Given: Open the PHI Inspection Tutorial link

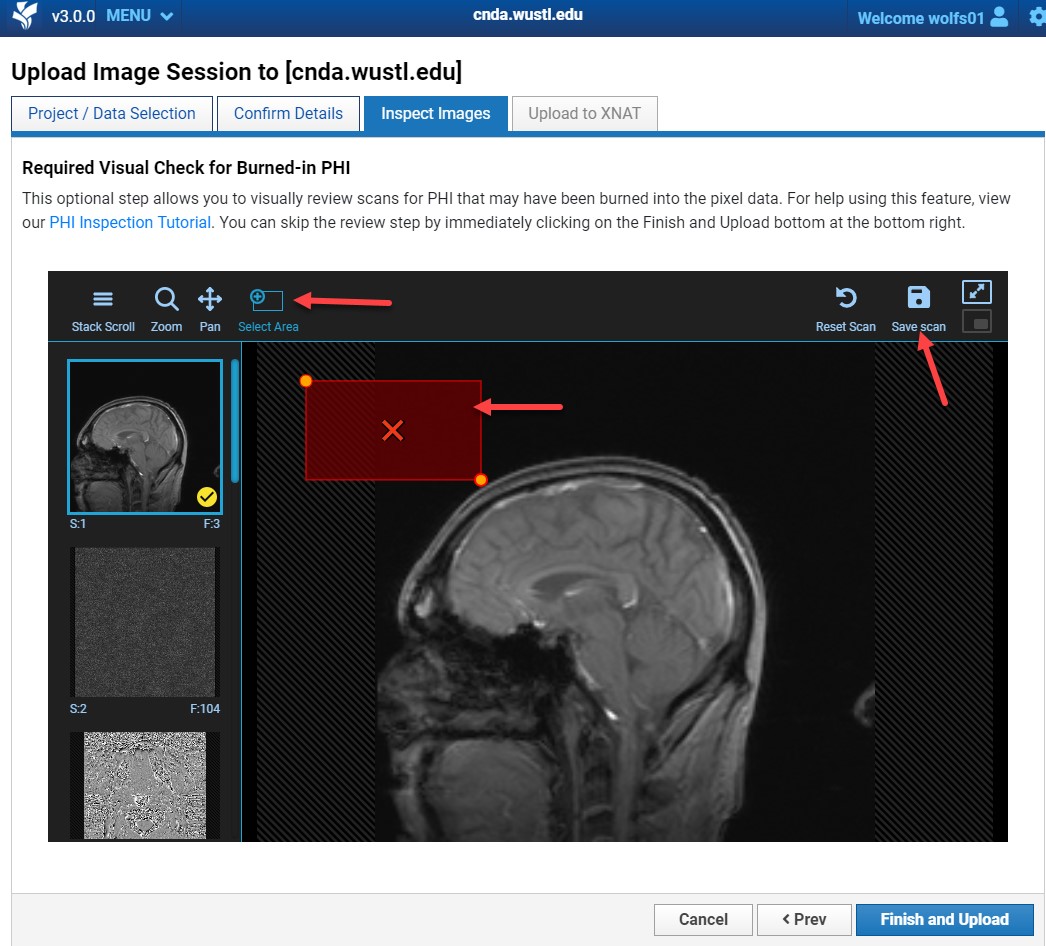Looking at the screenshot, I should [x=130, y=223].
